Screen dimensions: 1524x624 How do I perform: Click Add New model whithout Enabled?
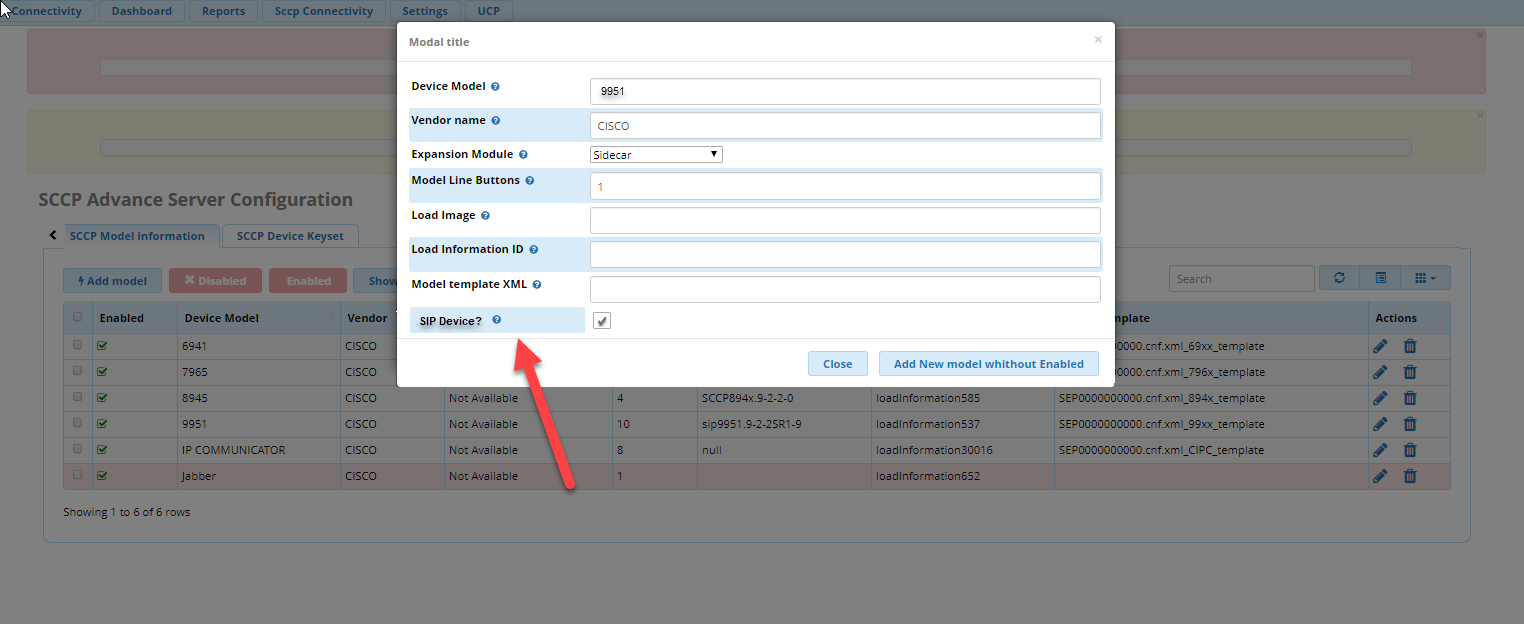(x=989, y=364)
